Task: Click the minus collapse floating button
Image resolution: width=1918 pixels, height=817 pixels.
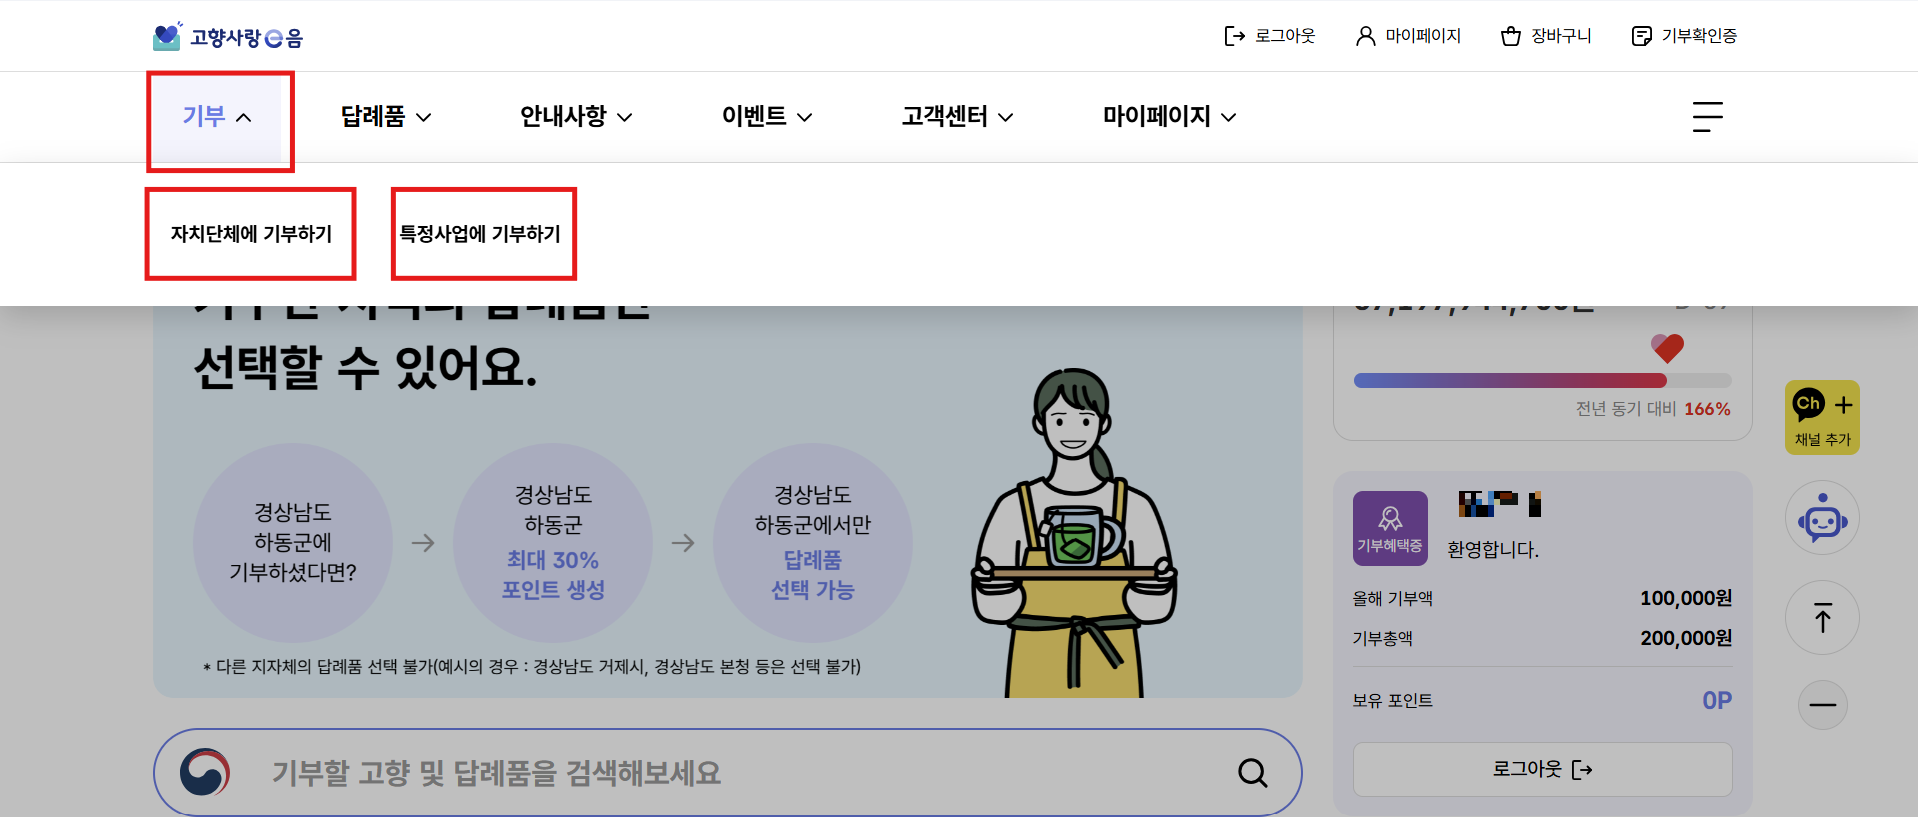Action: click(1822, 705)
